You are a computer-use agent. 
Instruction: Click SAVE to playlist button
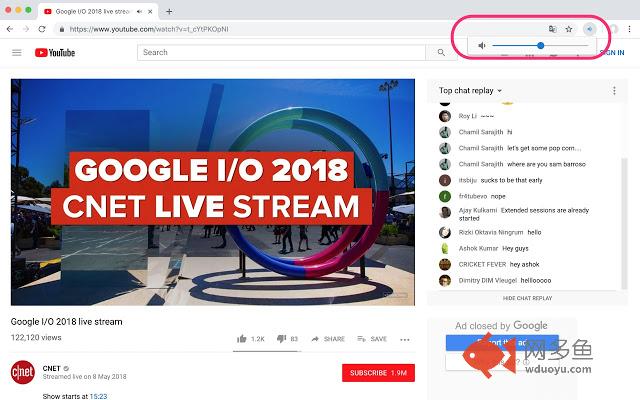[x=372, y=339]
